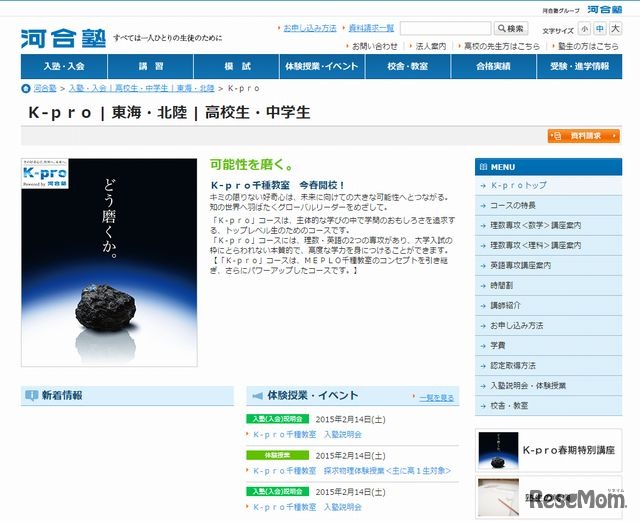Select お申し込み方法 in the side menu
The width and height of the screenshot is (640, 522).
[548, 325]
